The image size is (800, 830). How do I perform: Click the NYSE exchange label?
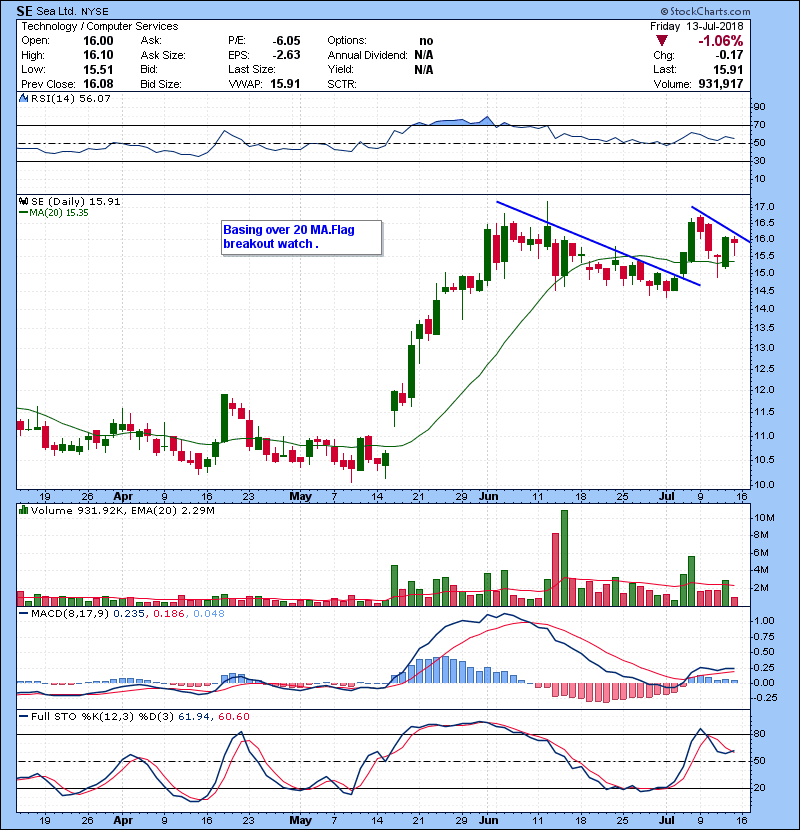point(95,11)
